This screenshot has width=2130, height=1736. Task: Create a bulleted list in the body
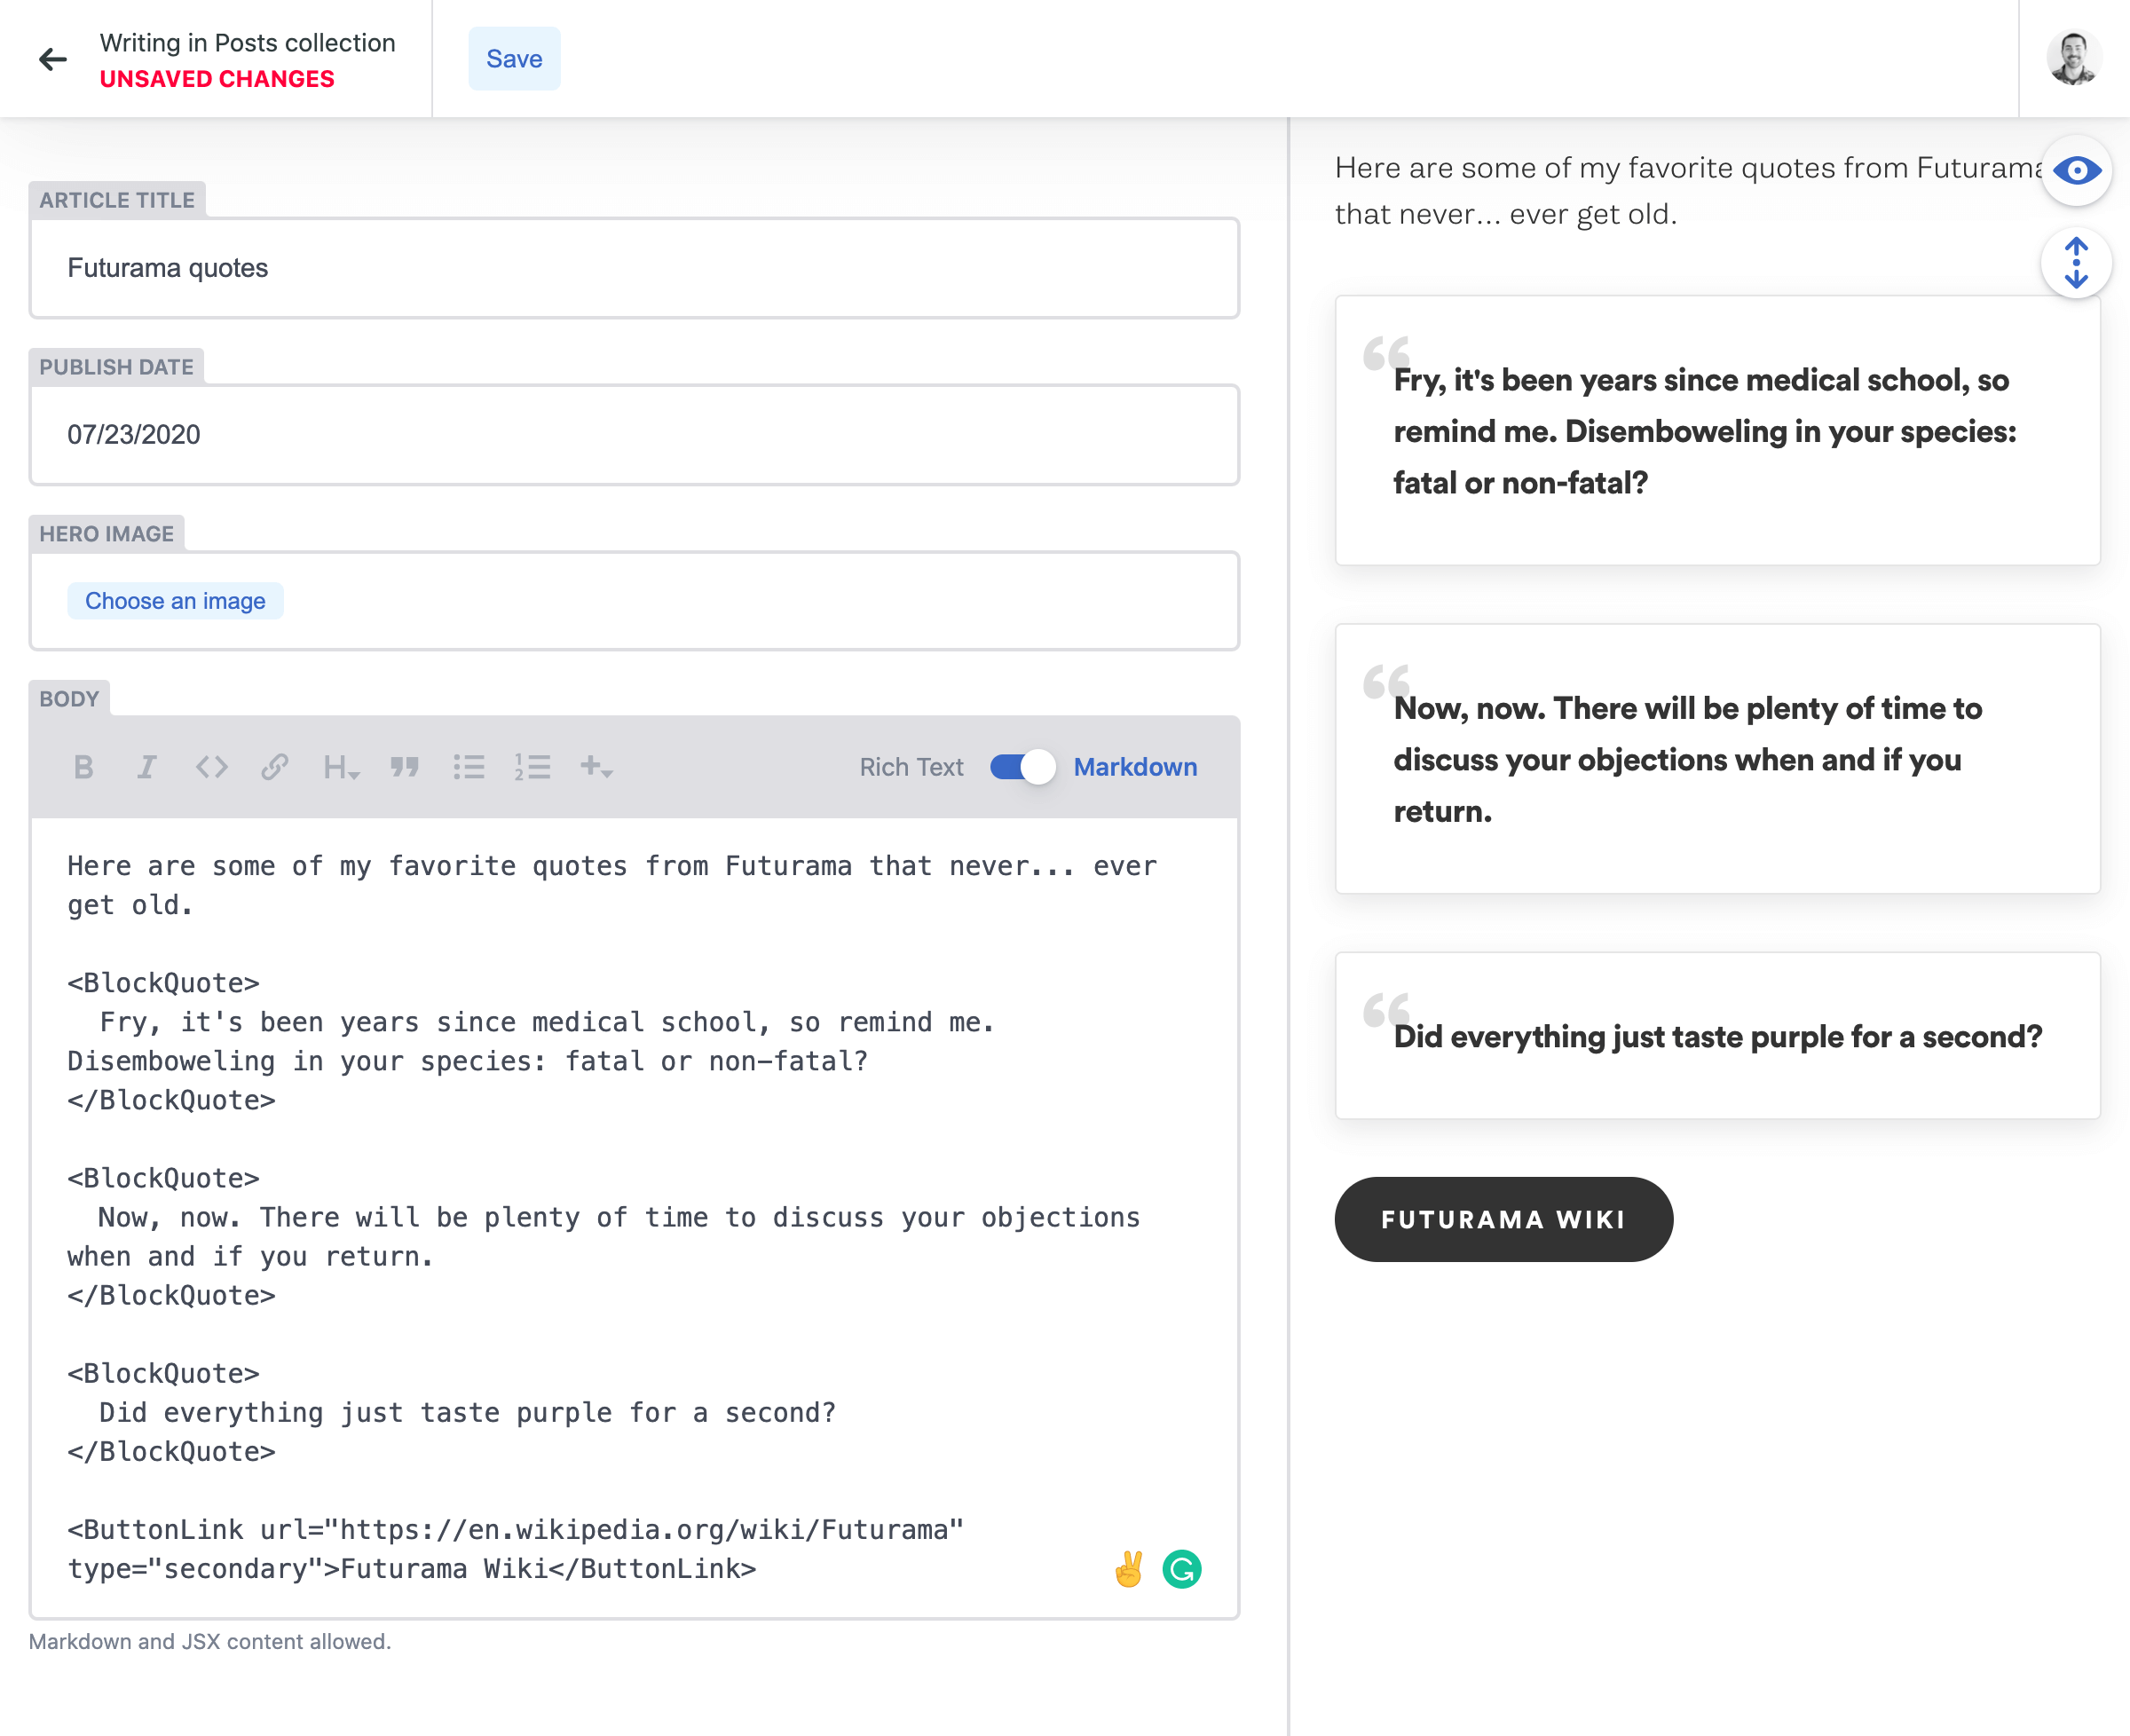469,767
